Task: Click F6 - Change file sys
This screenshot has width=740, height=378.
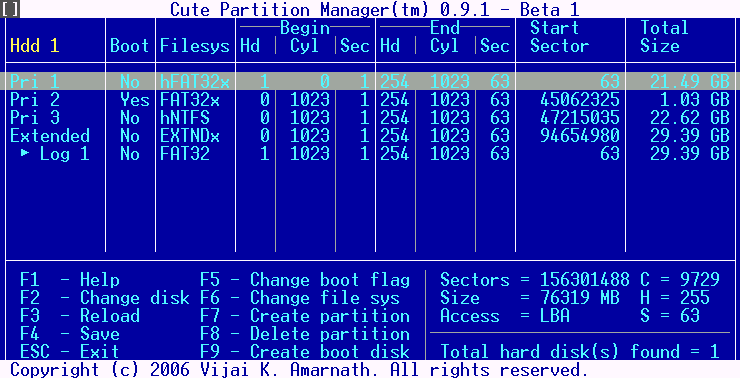Action: pos(300,298)
